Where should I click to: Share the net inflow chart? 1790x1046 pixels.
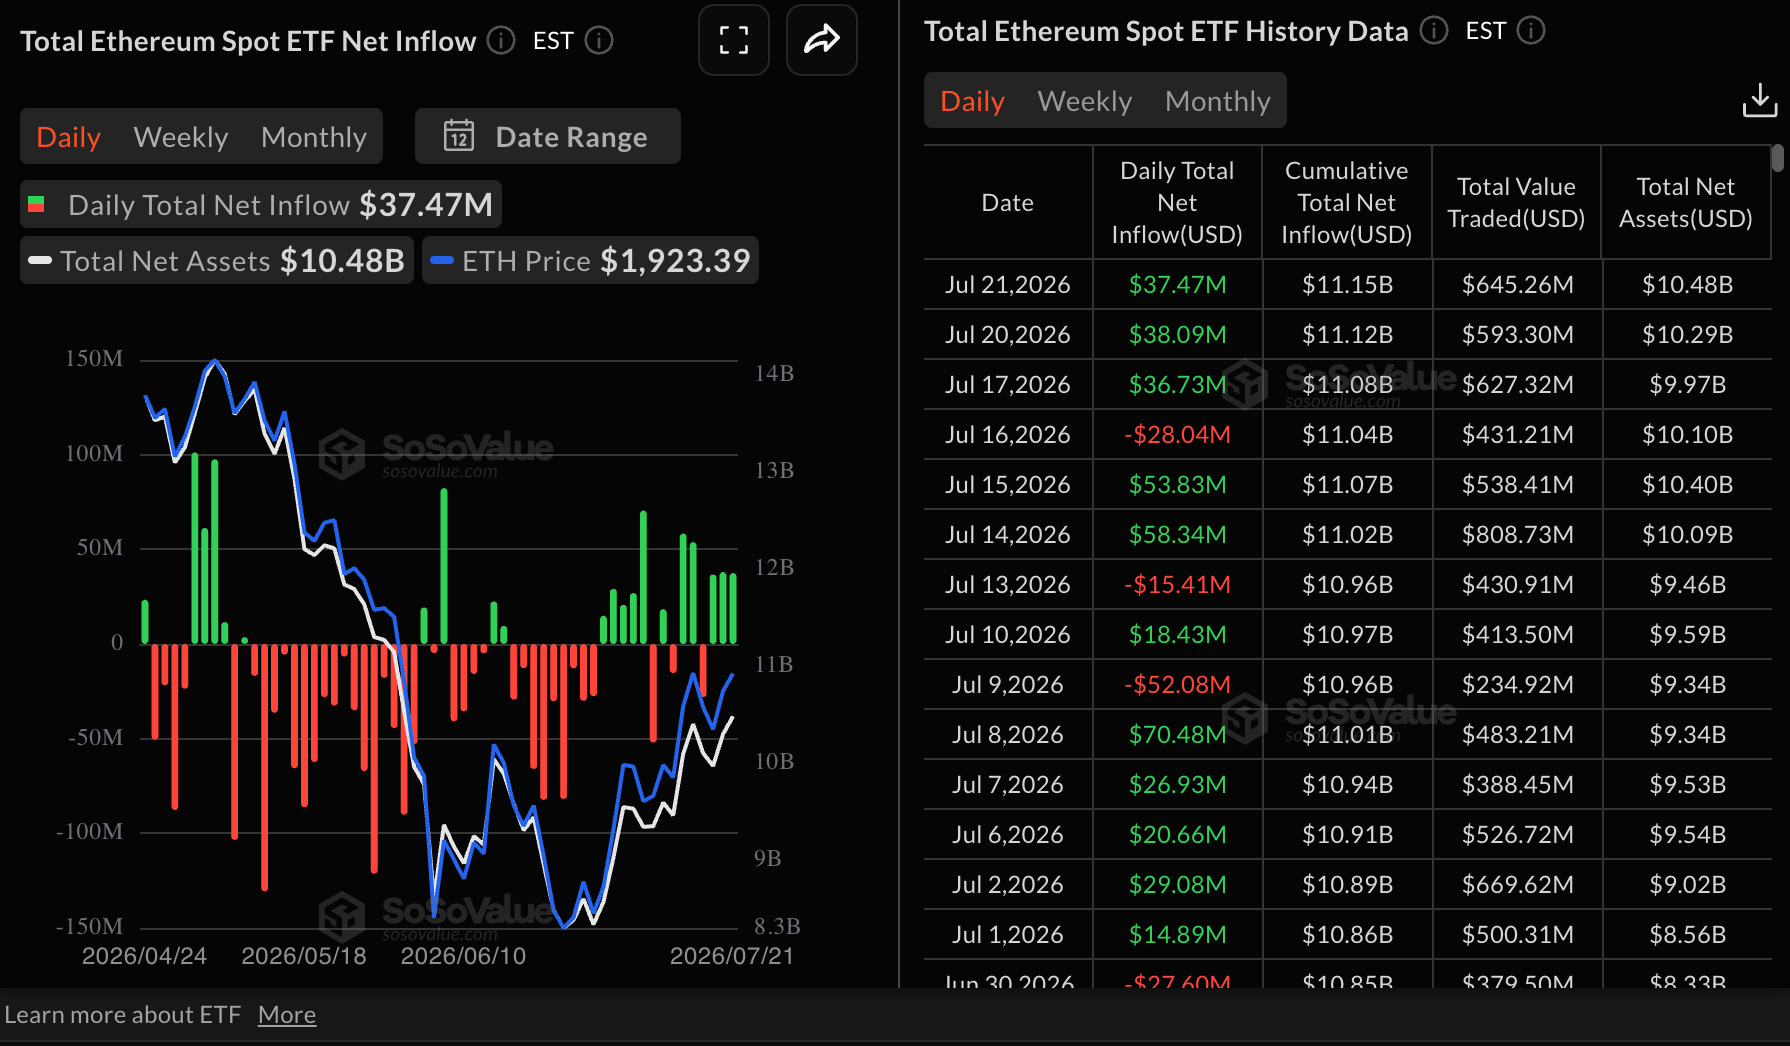point(821,40)
